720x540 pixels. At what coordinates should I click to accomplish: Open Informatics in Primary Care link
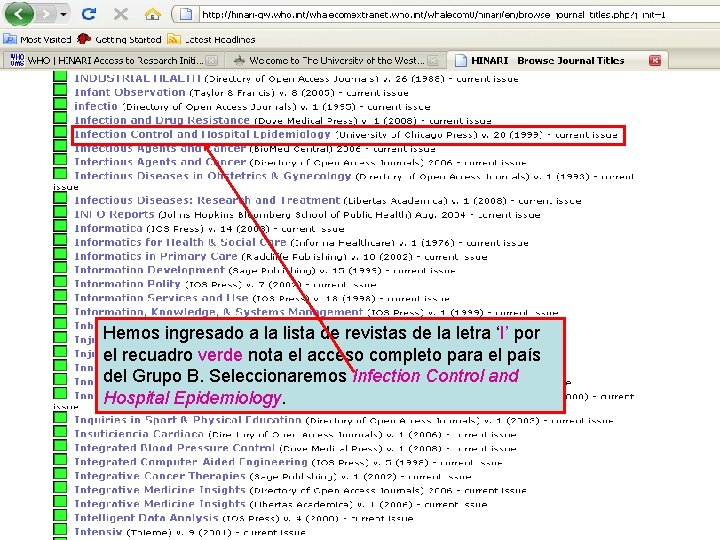point(156,256)
